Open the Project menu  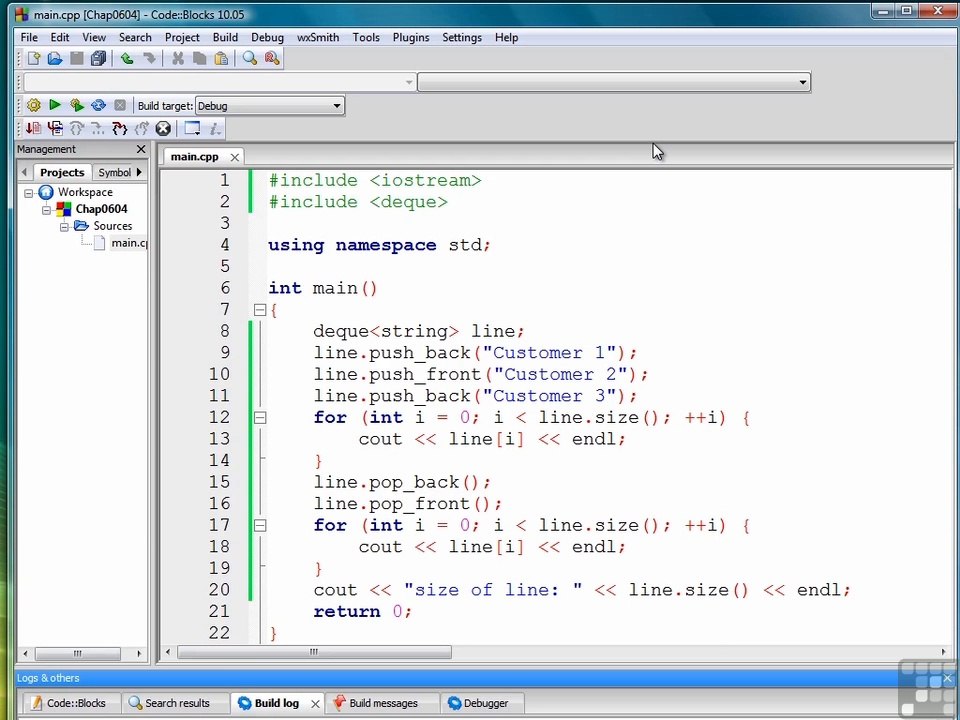(x=182, y=37)
